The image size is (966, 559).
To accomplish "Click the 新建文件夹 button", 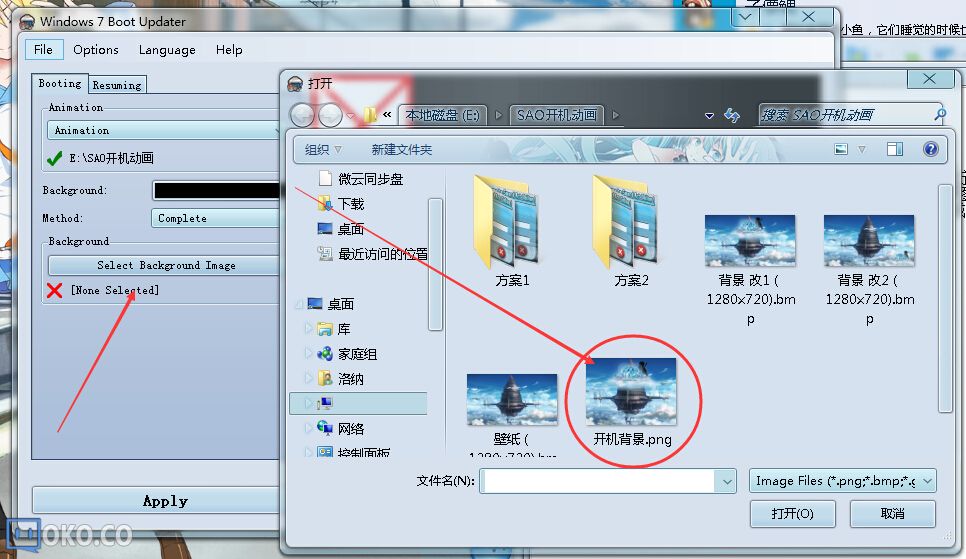I will [402, 150].
